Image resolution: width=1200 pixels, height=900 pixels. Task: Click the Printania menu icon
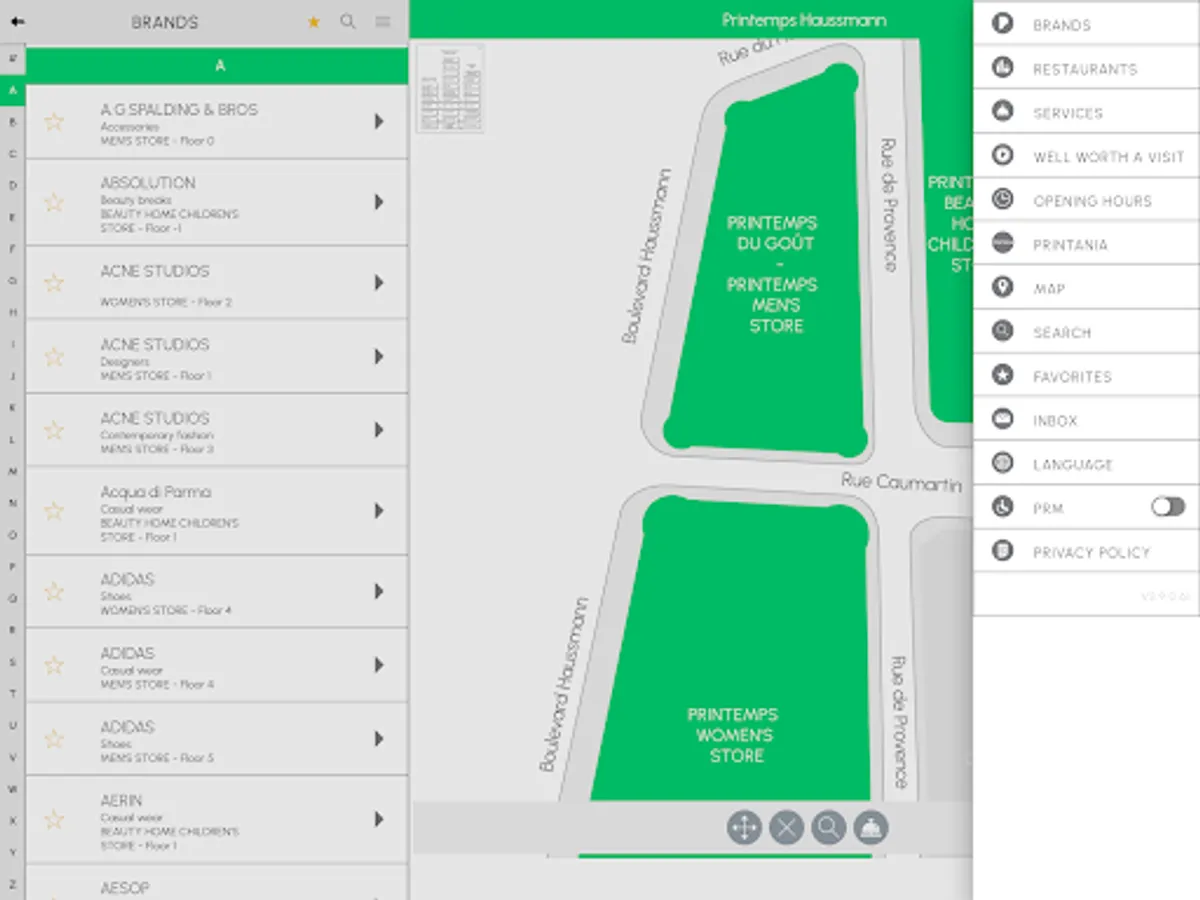point(1002,244)
